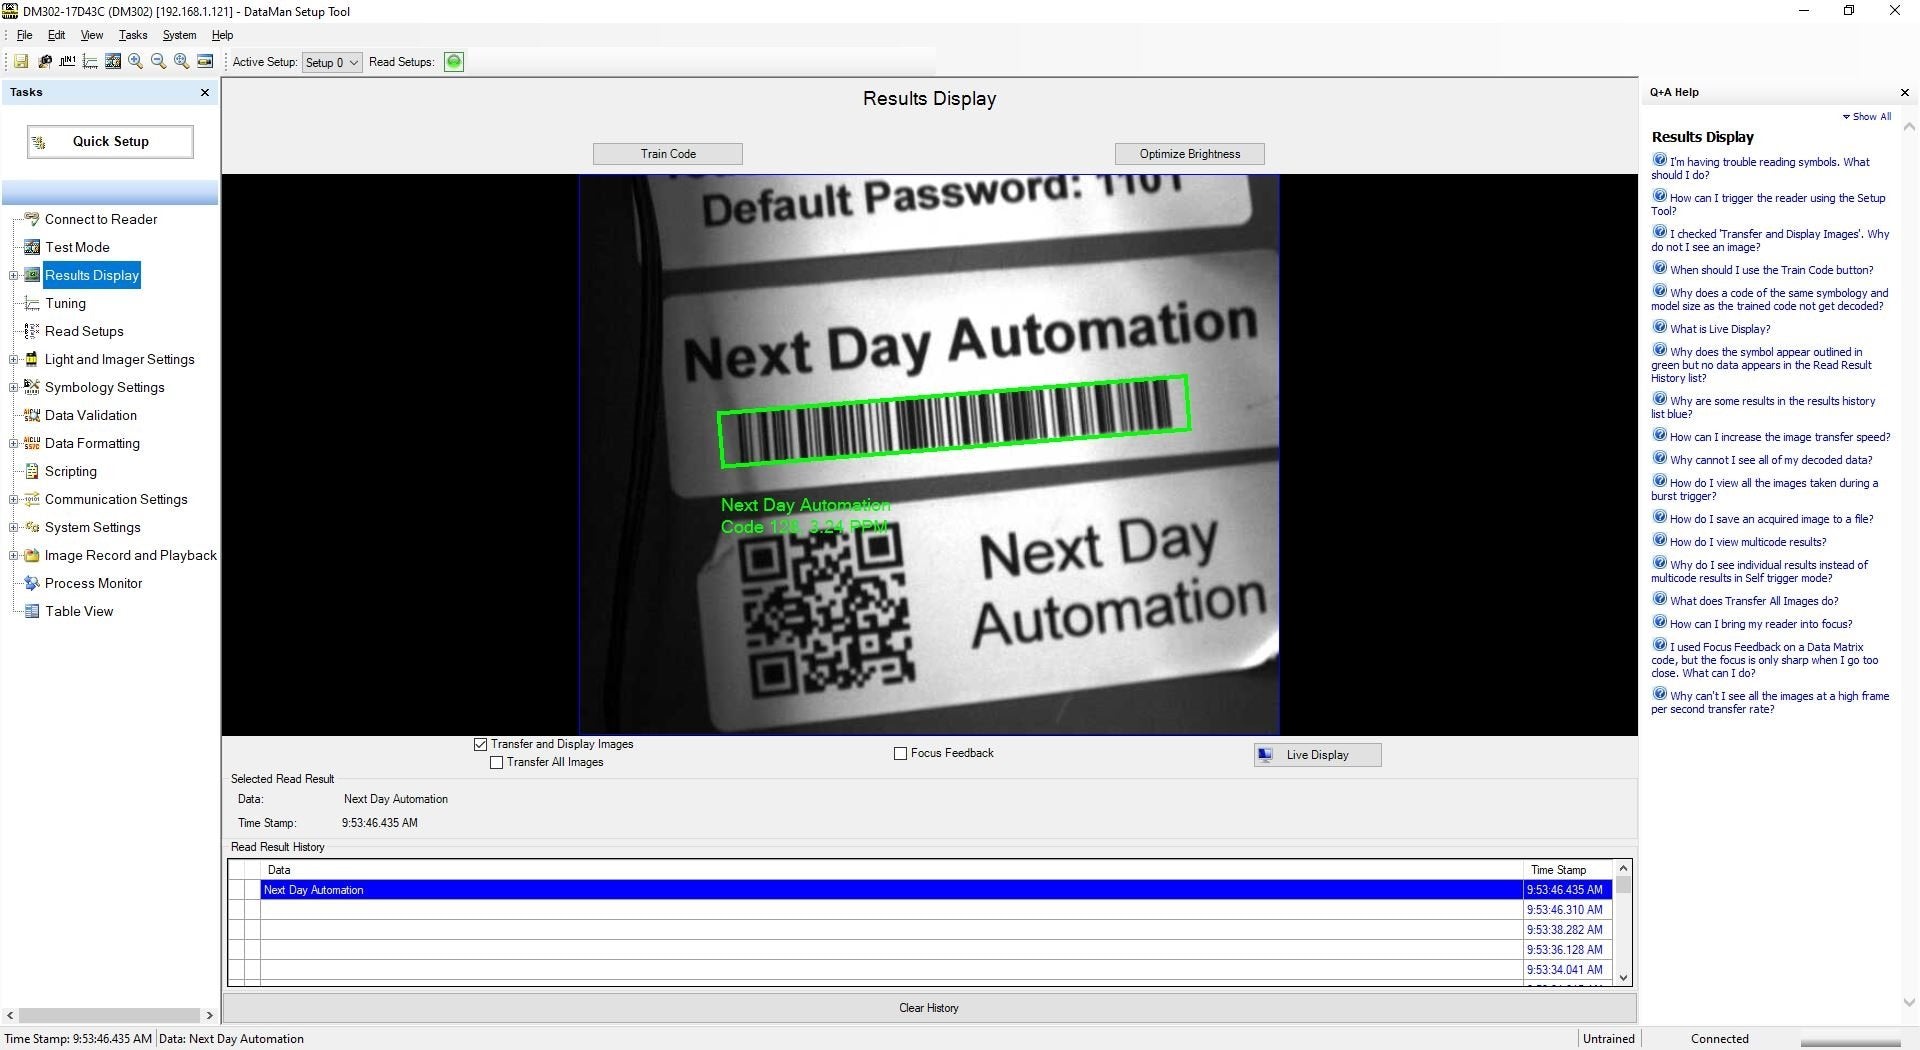Image resolution: width=1920 pixels, height=1050 pixels.
Task: Select the 9:53:46.310 AM history row
Action: coord(890,910)
